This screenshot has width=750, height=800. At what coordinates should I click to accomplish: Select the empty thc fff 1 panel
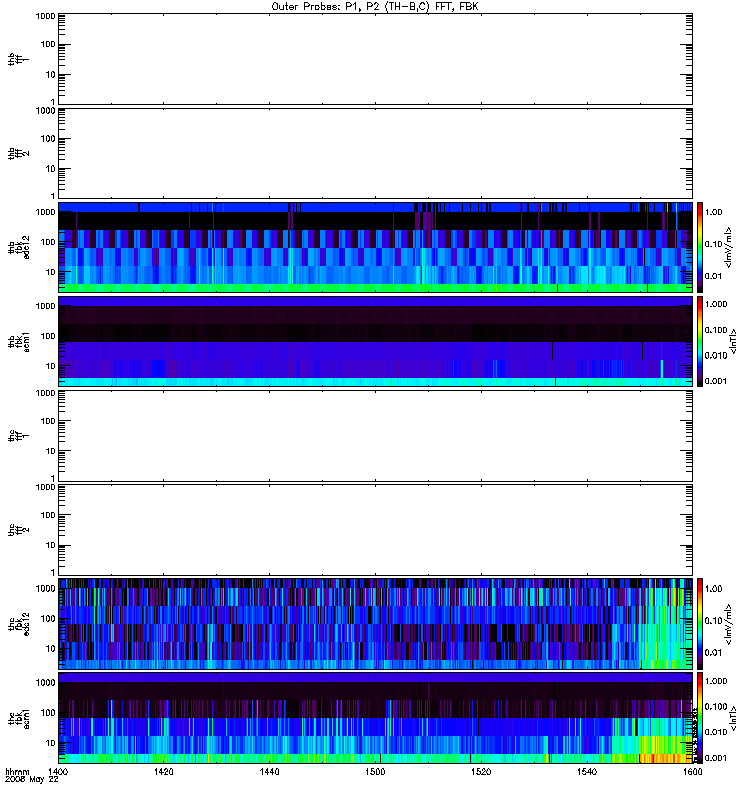pos(375,436)
